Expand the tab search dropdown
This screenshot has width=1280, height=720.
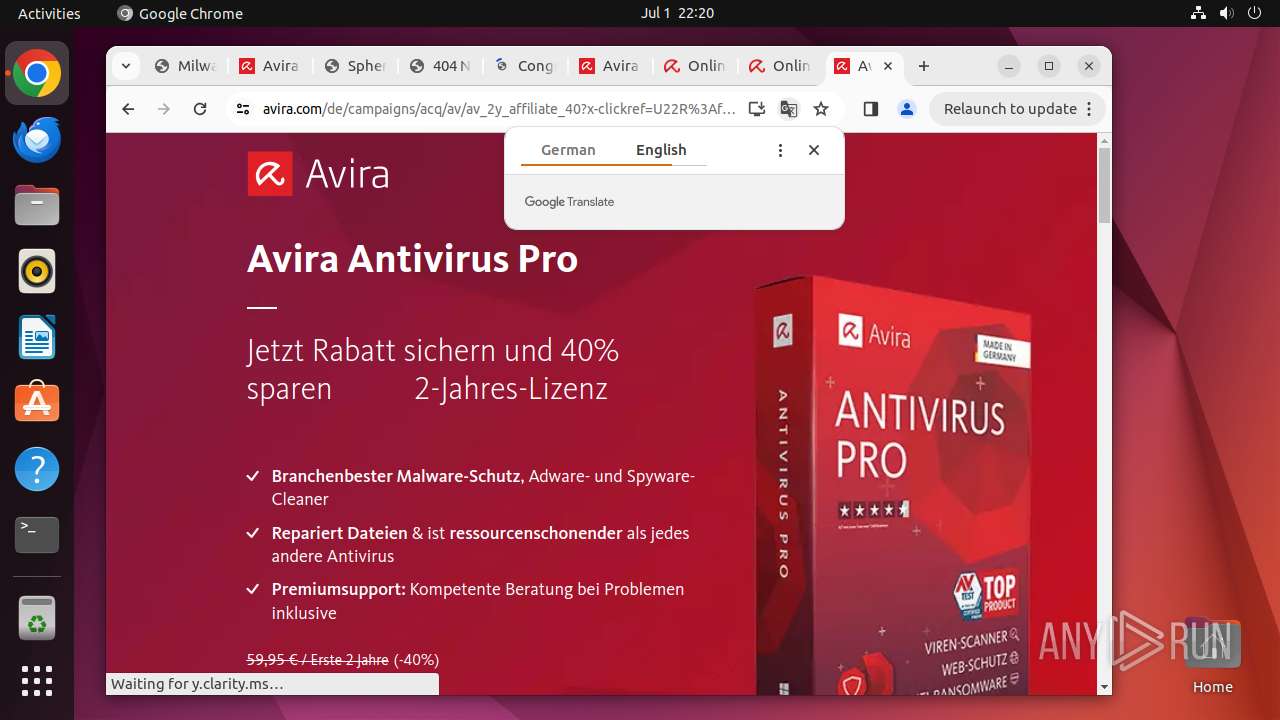pyautogui.click(x=125, y=66)
